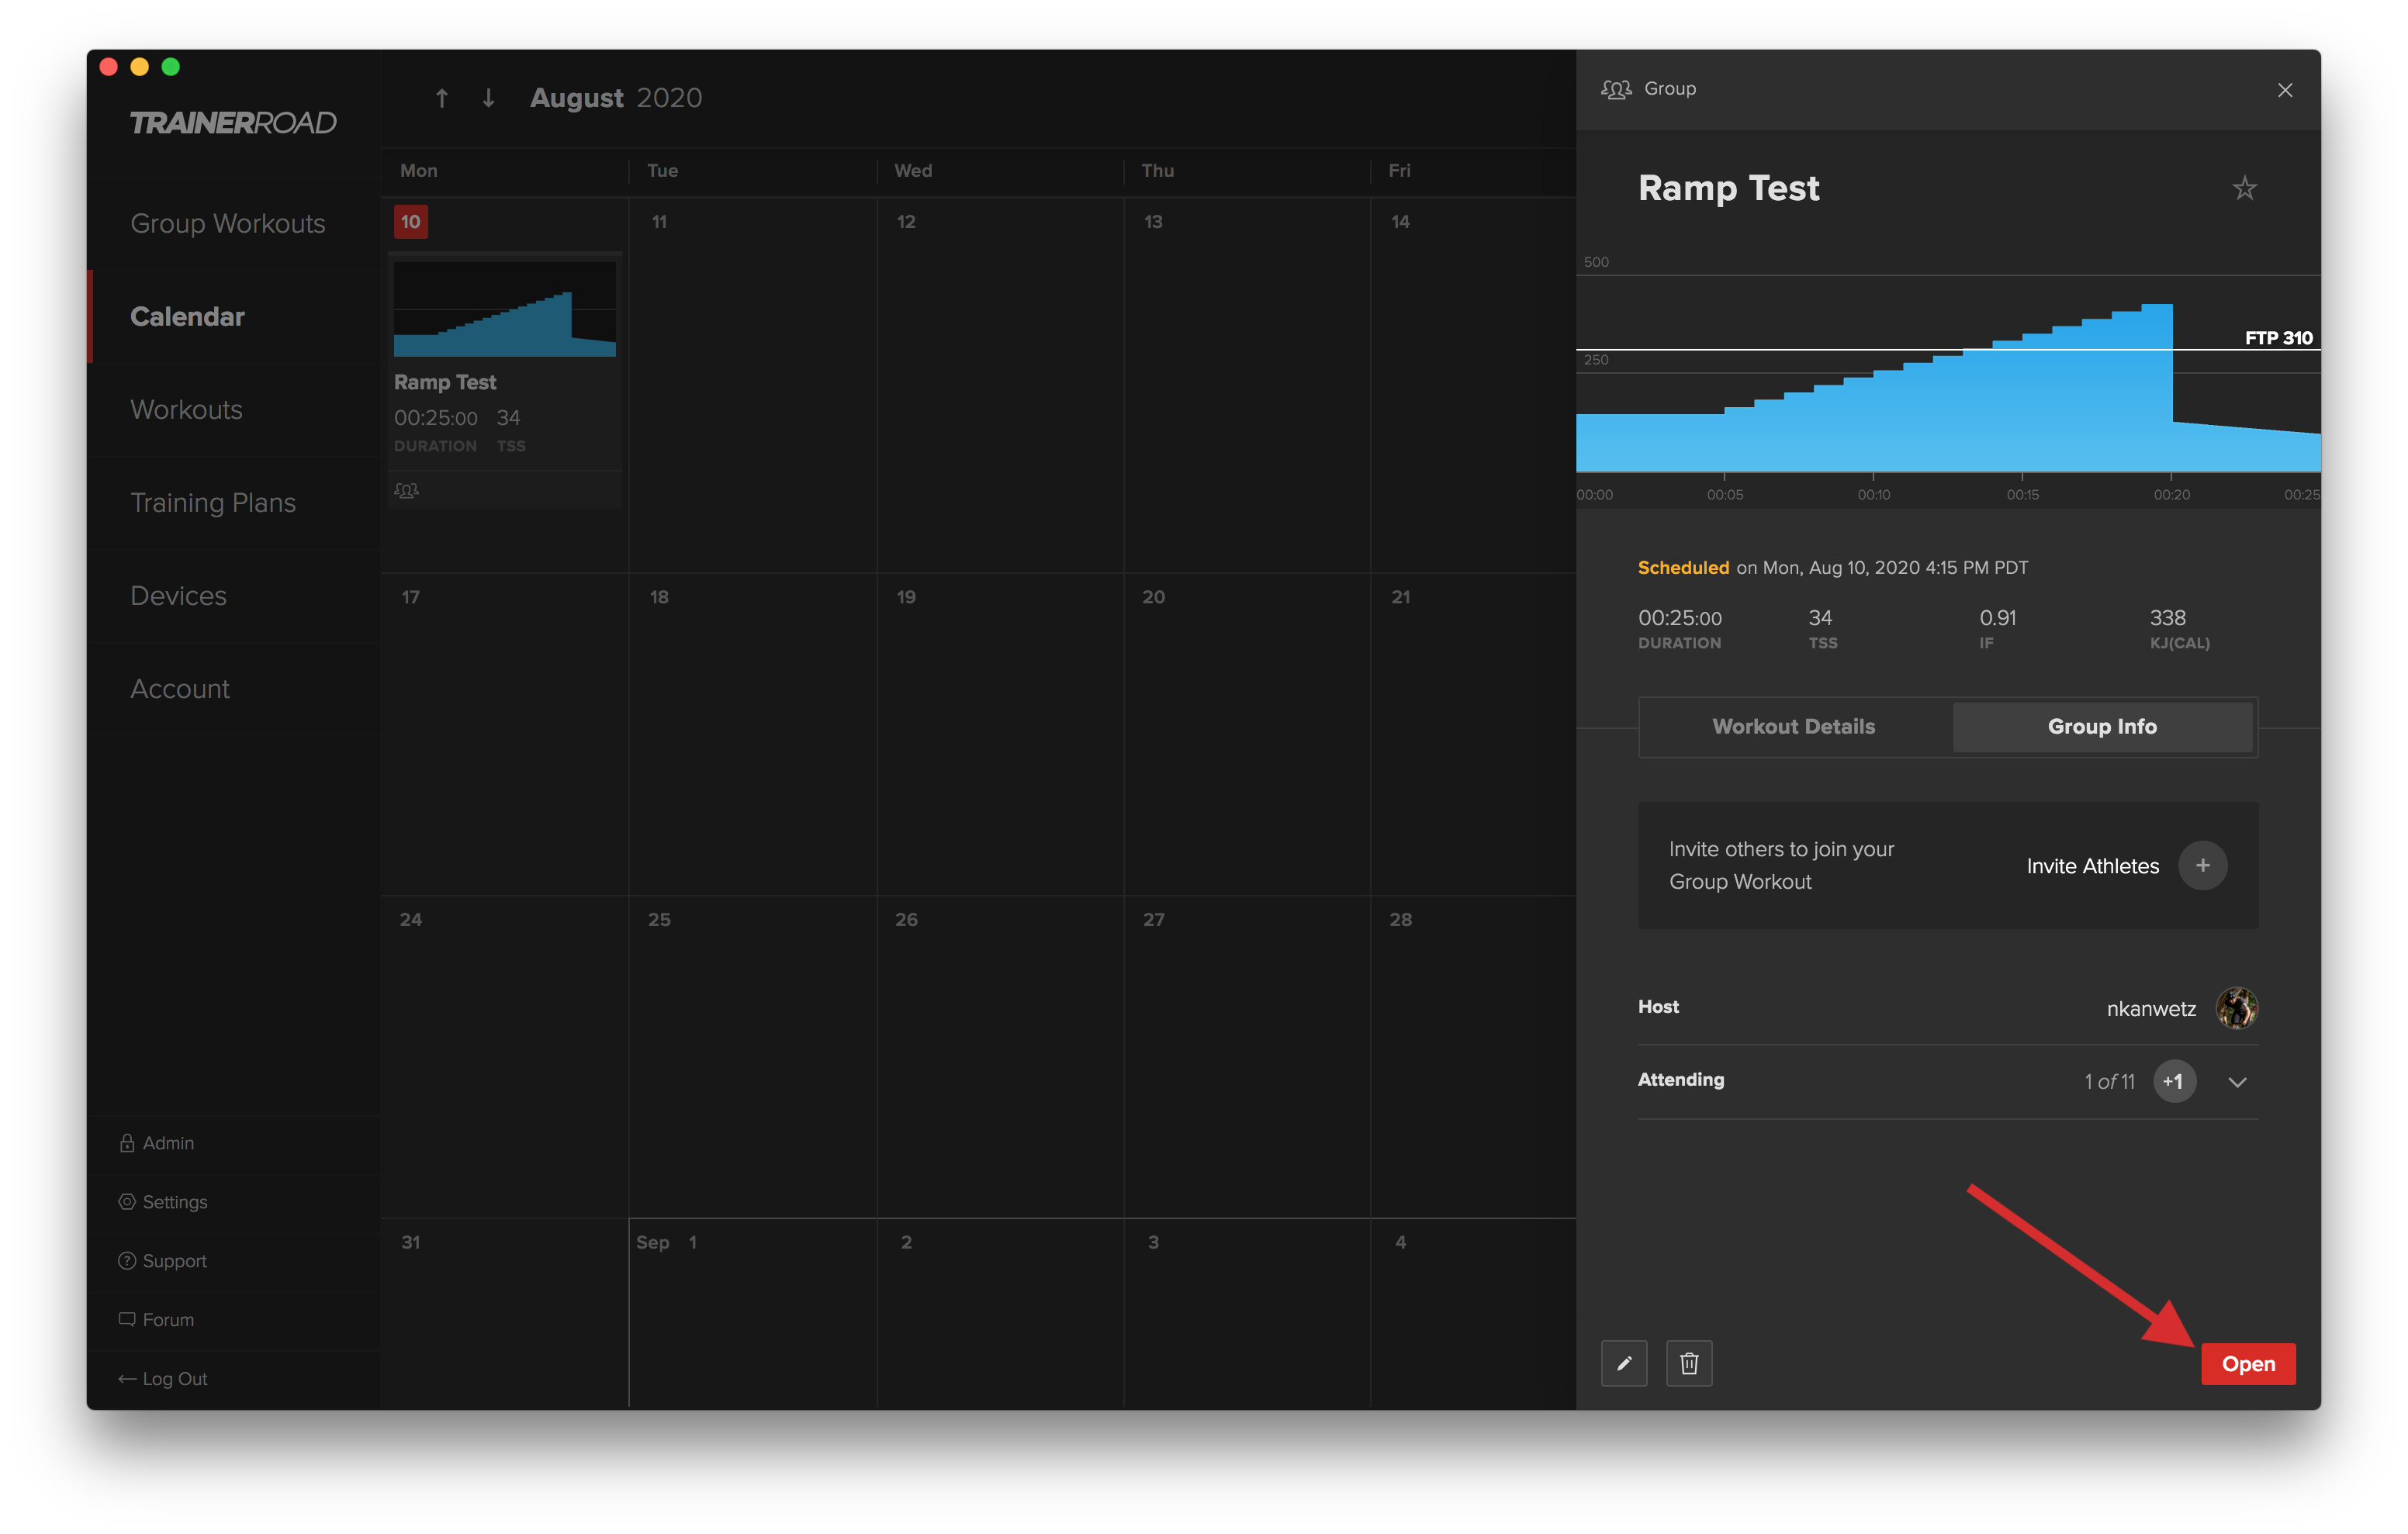Open the Ramp Test calendar thumbnail

pyautogui.click(x=505, y=309)
